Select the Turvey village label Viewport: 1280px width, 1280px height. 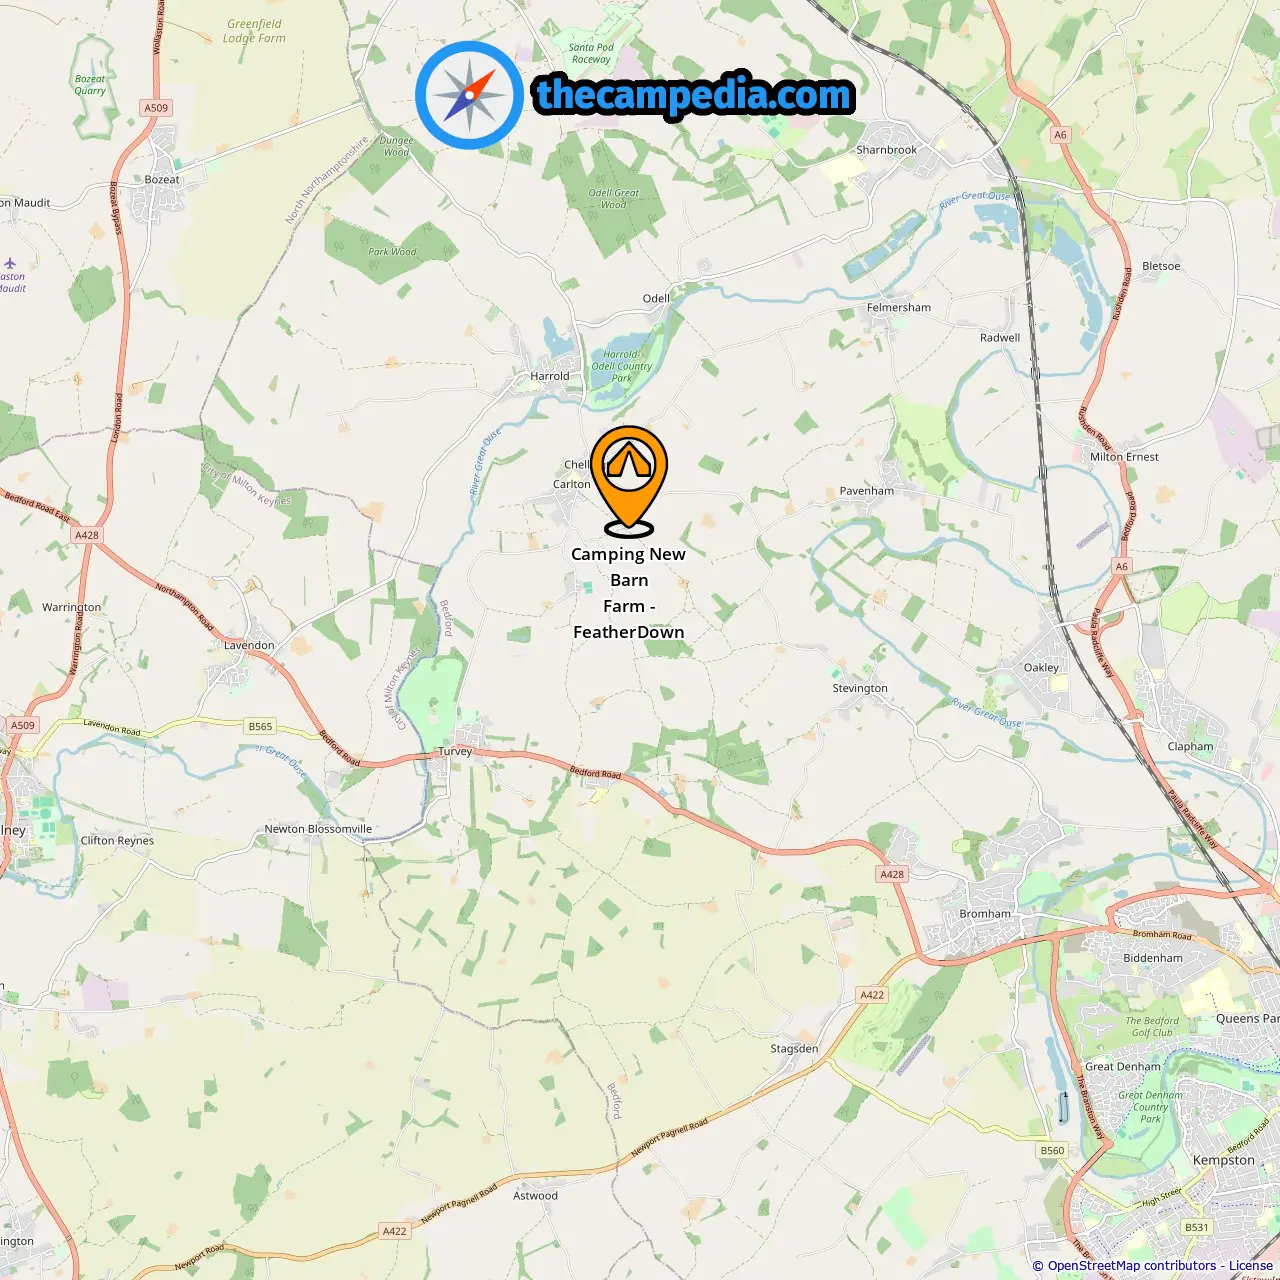coord(455,751)
